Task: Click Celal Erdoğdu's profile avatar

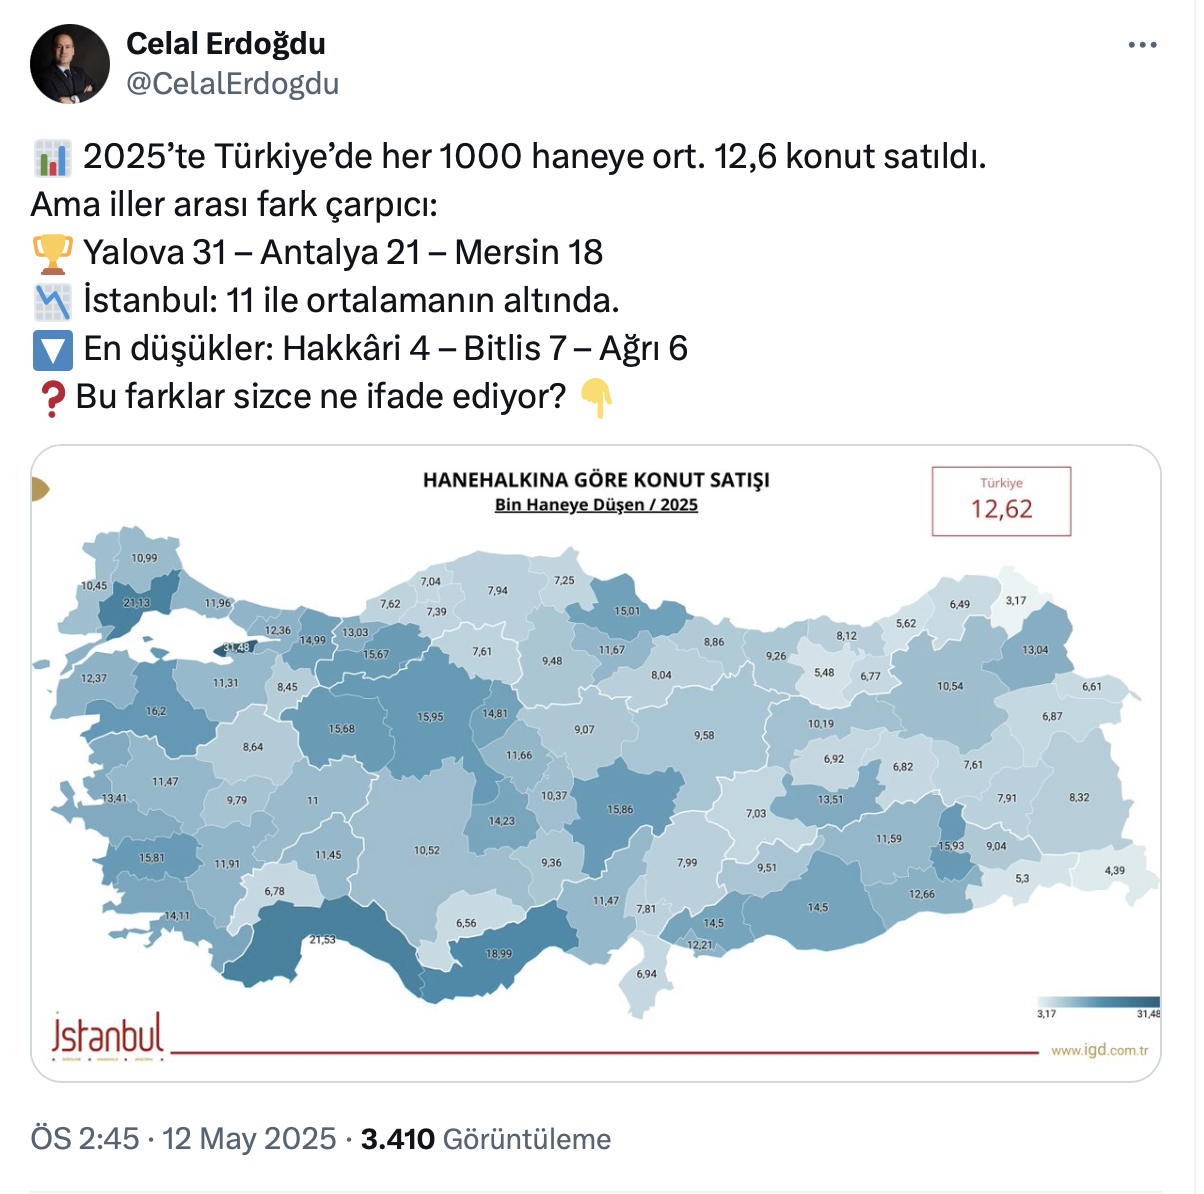Action: click(70, 65)
